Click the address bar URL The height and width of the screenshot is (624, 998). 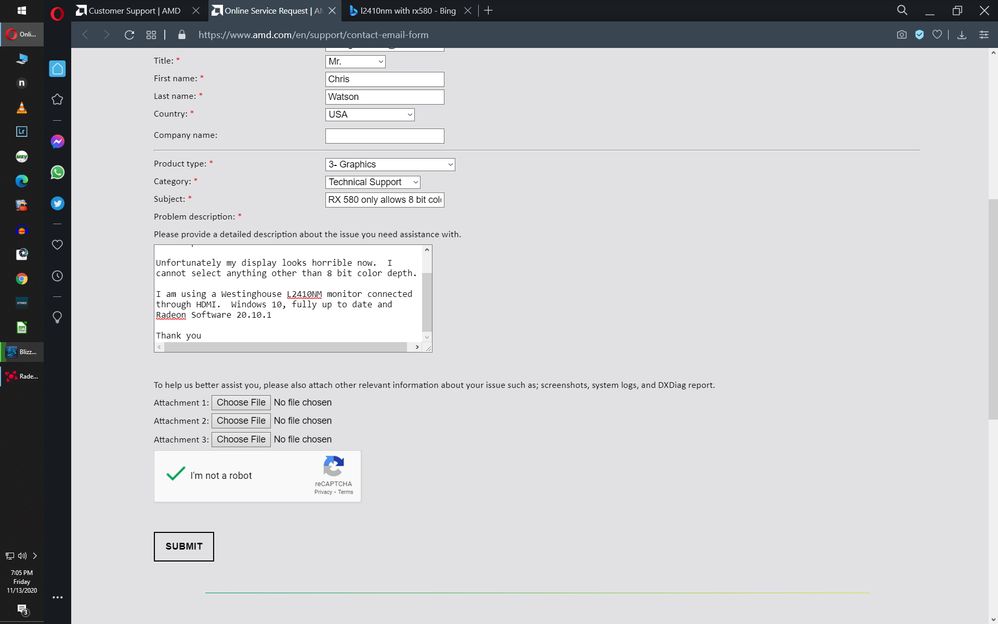click(x=313, y=35)
